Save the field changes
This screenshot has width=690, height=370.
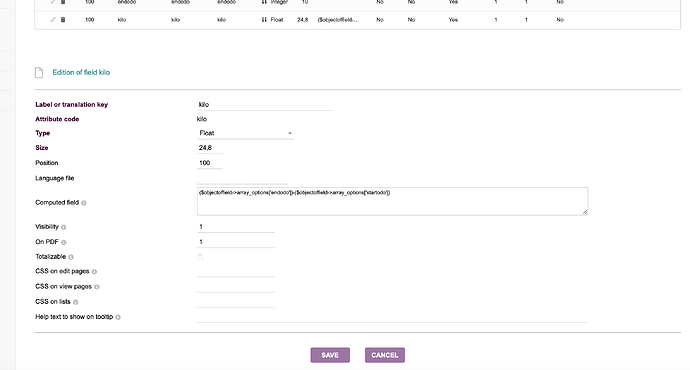[x=330, y=355]
